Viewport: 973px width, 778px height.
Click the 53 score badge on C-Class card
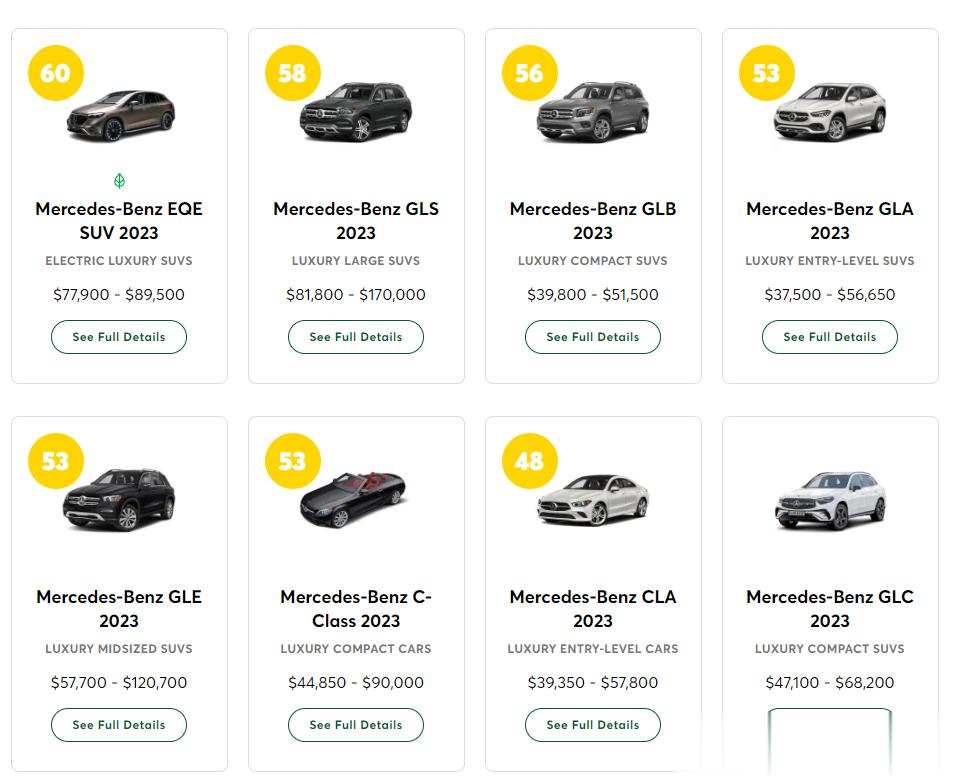pos(293,461)
